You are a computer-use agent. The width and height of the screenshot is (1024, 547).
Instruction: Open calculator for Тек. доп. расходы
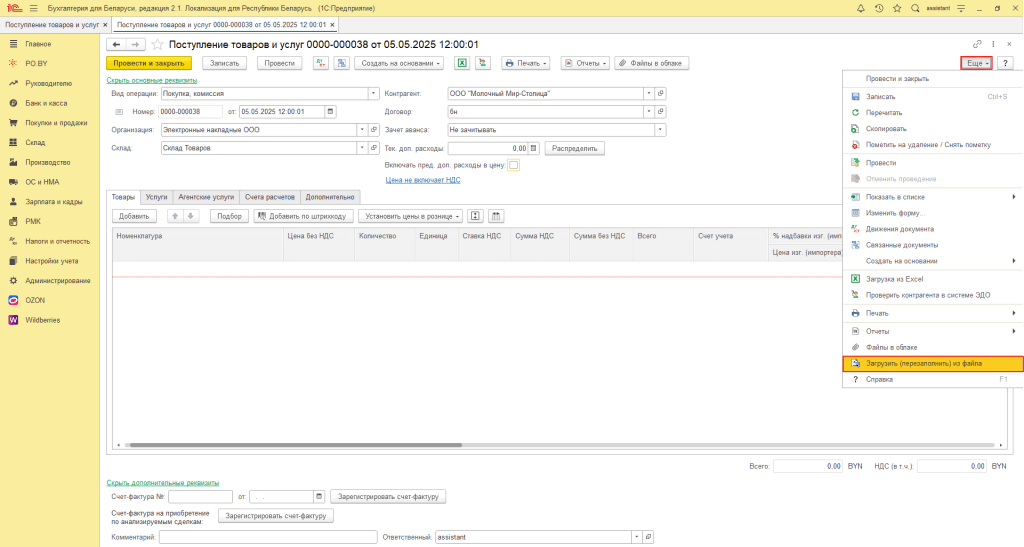[534, 148]
